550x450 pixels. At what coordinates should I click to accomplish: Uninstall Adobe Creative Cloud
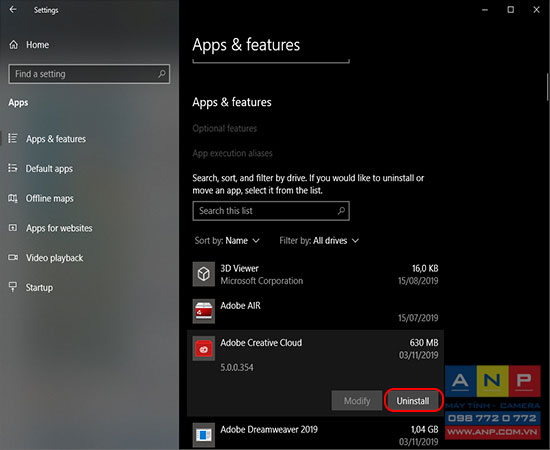click(x=413, y=401)
